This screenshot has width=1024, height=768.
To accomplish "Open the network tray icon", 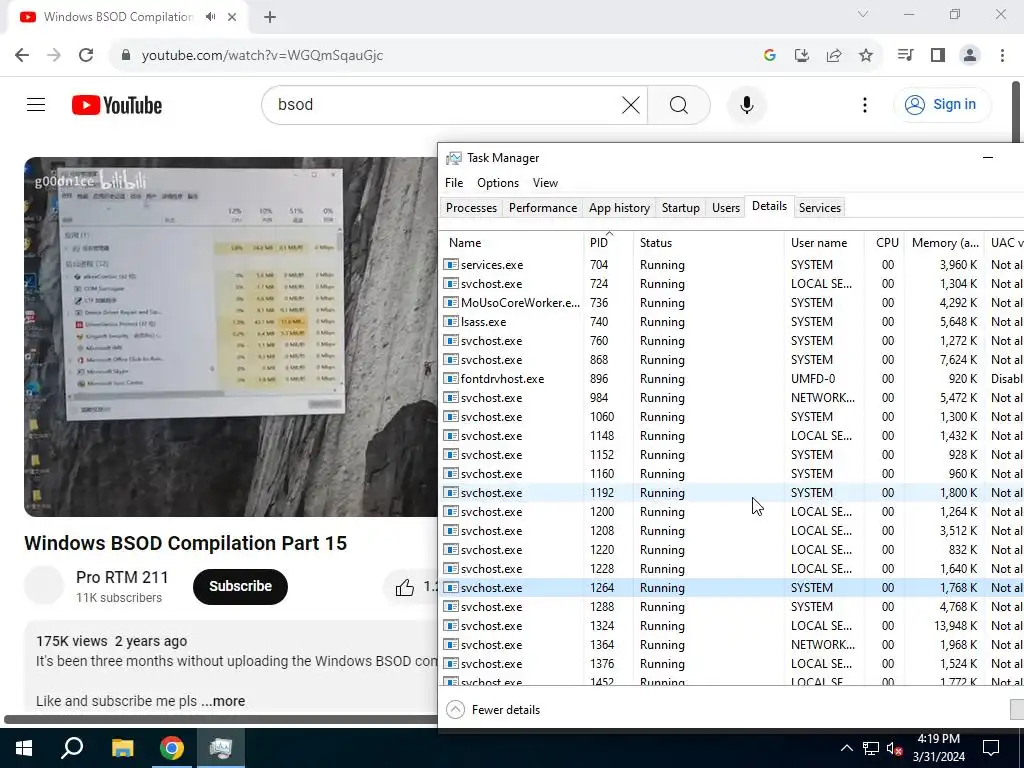I will tap(871, 748).
